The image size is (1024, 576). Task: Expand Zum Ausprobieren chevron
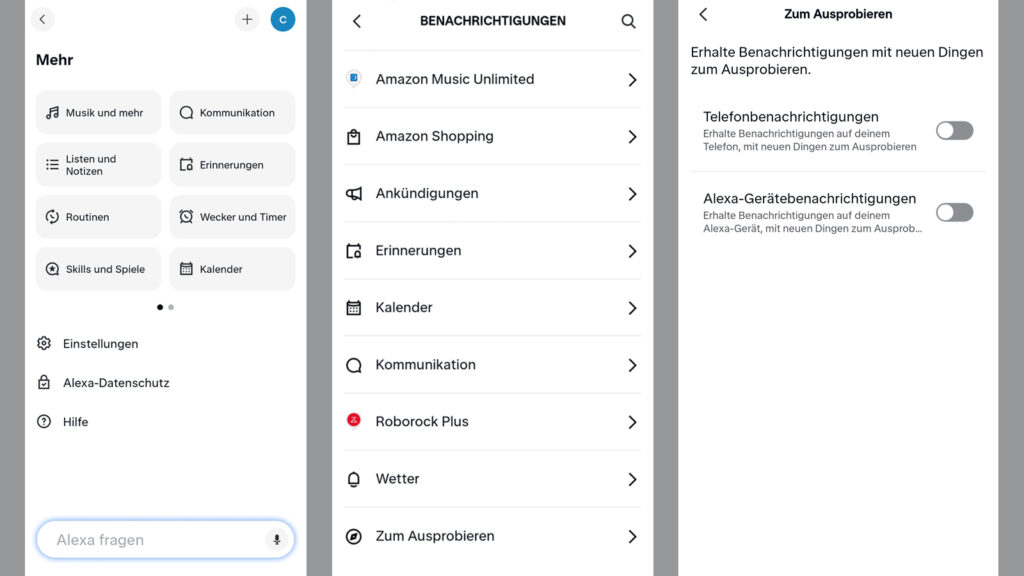click(632, 536)
